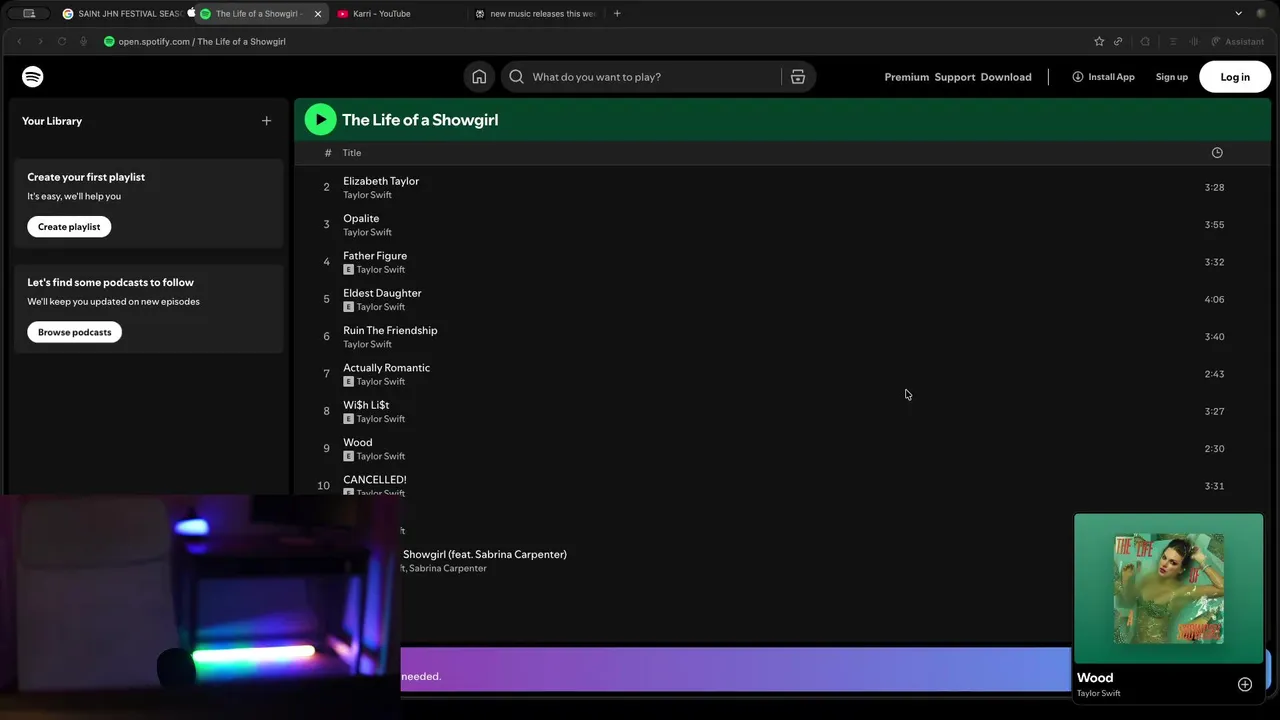Click Sabrina Carpenter artist link in last track
This screenshot has height=720, width=1280.
[x=448, y=568]
